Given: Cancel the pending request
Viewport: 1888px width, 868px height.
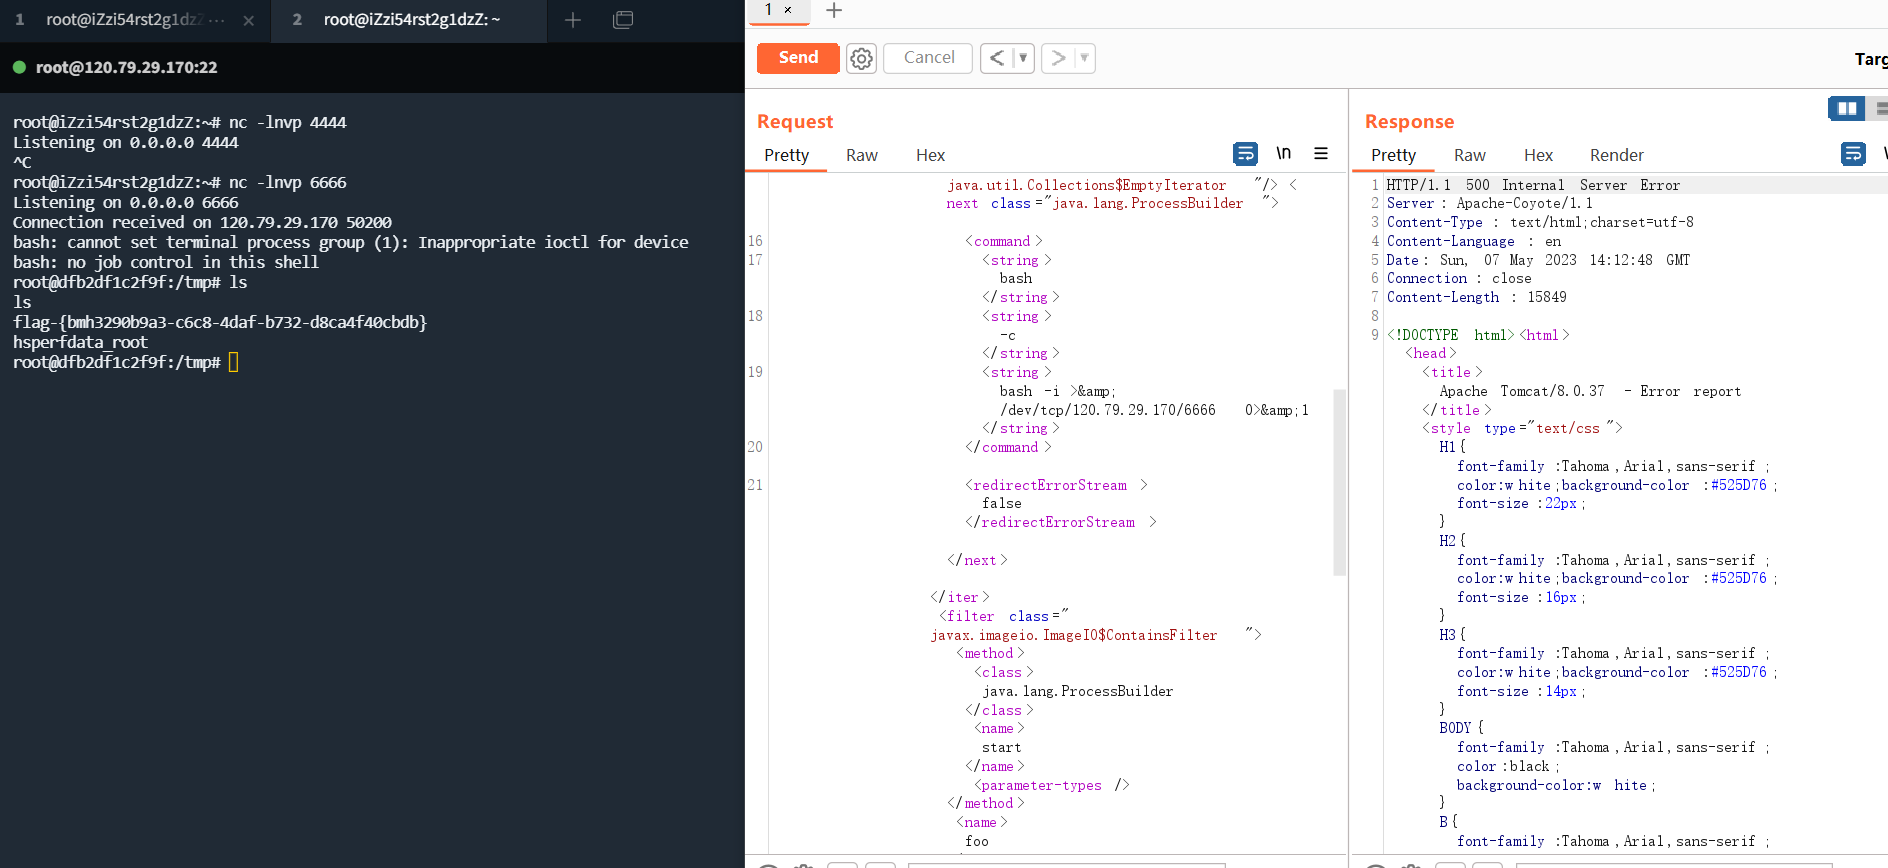Looking at the screenshot, I should (929, 58).
